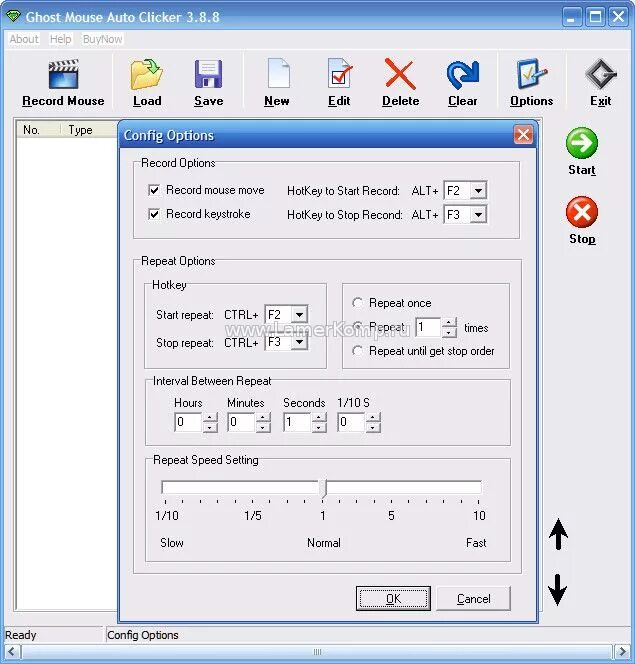Image resolution: width=635 pixels, height=664 pixels.
Task: Click the Record Mouse clapperboard icon
Action: [64, 74]
